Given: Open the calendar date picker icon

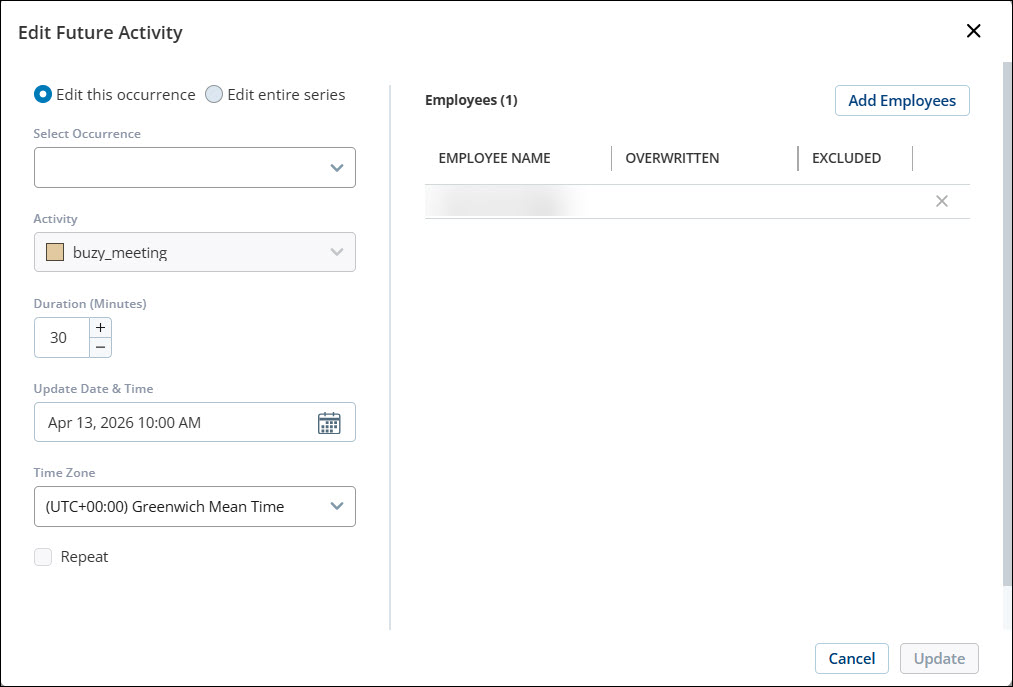Looking at the screenshot, I should 329,423.
